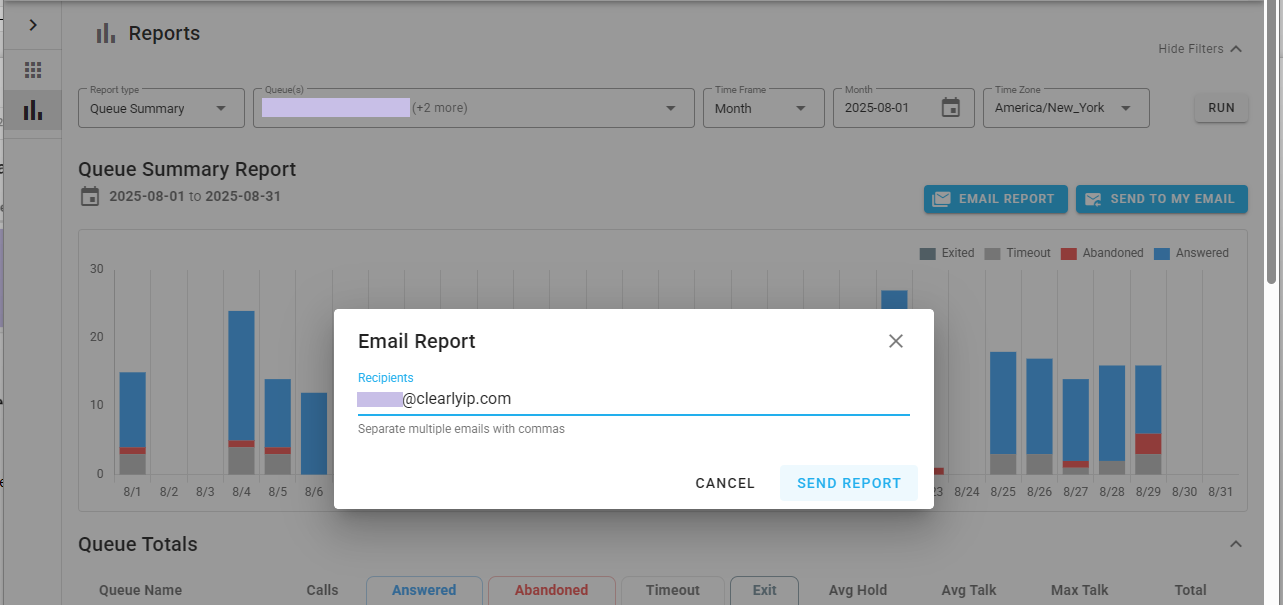Collapse filters using Hide Filters
1283x605 pixels.
(1199, 49)
